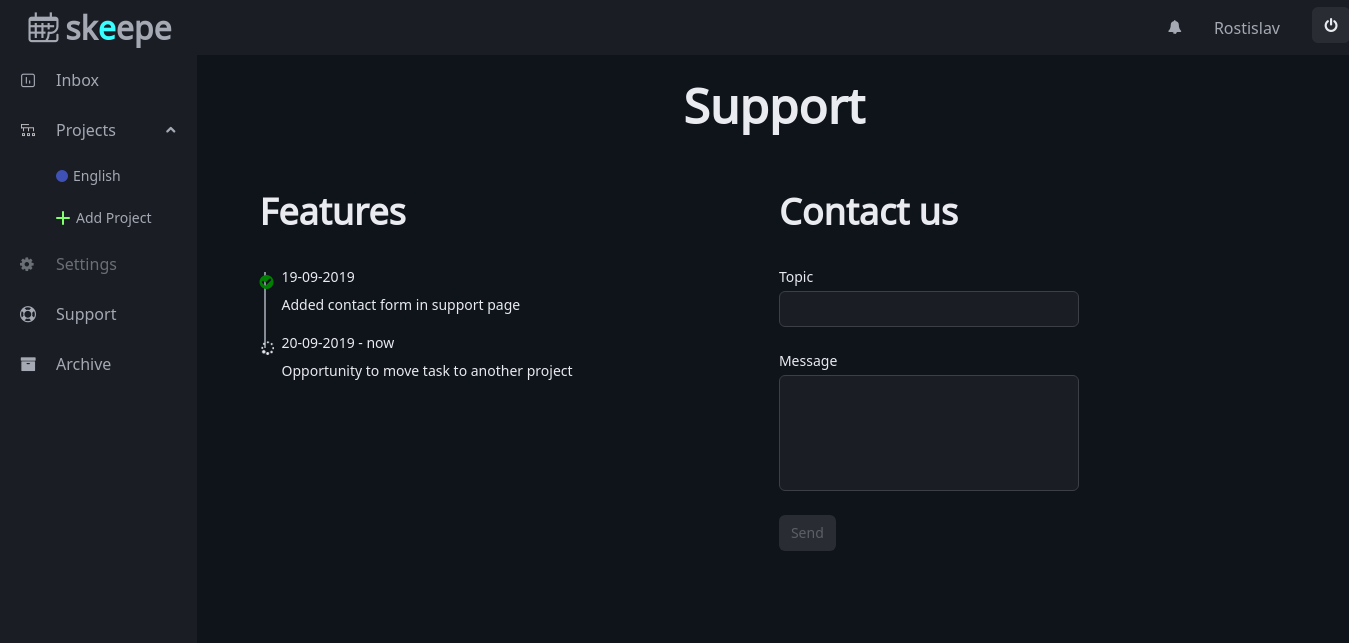The image size is (1349, 643).
Task: Click the skeepe calendar logo icon
Action: [x=43, y=28]
